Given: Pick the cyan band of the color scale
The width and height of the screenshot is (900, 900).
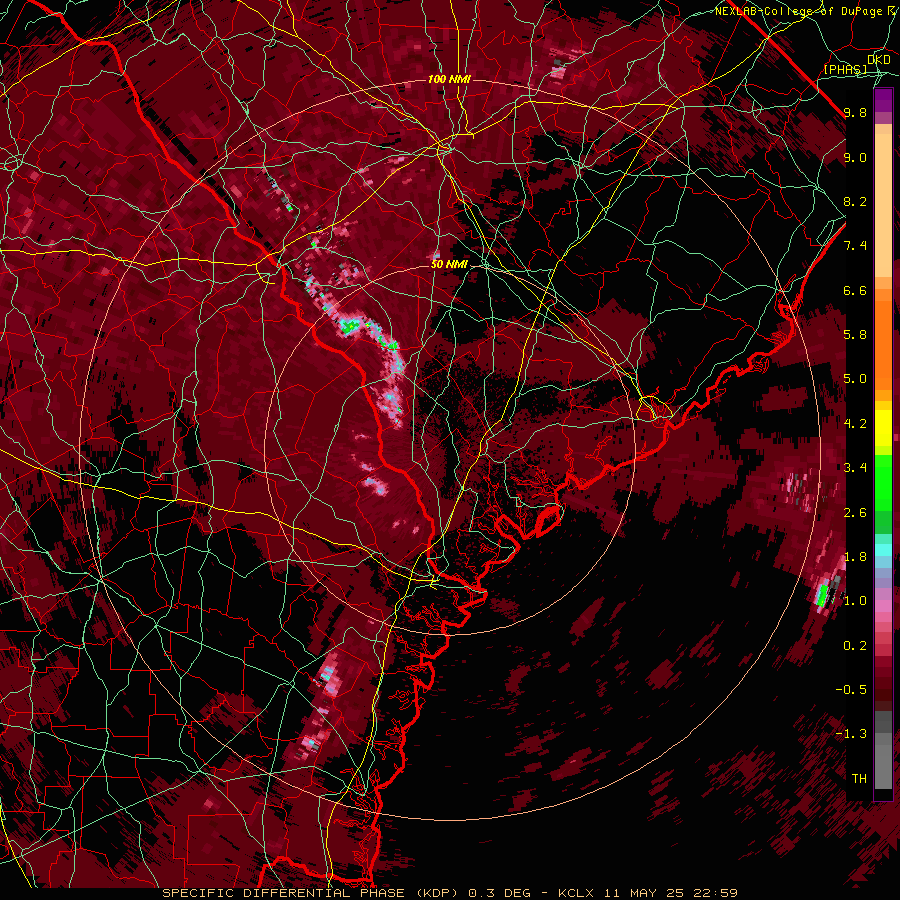Looking at the screenshot, I should (x=883, y=550).
